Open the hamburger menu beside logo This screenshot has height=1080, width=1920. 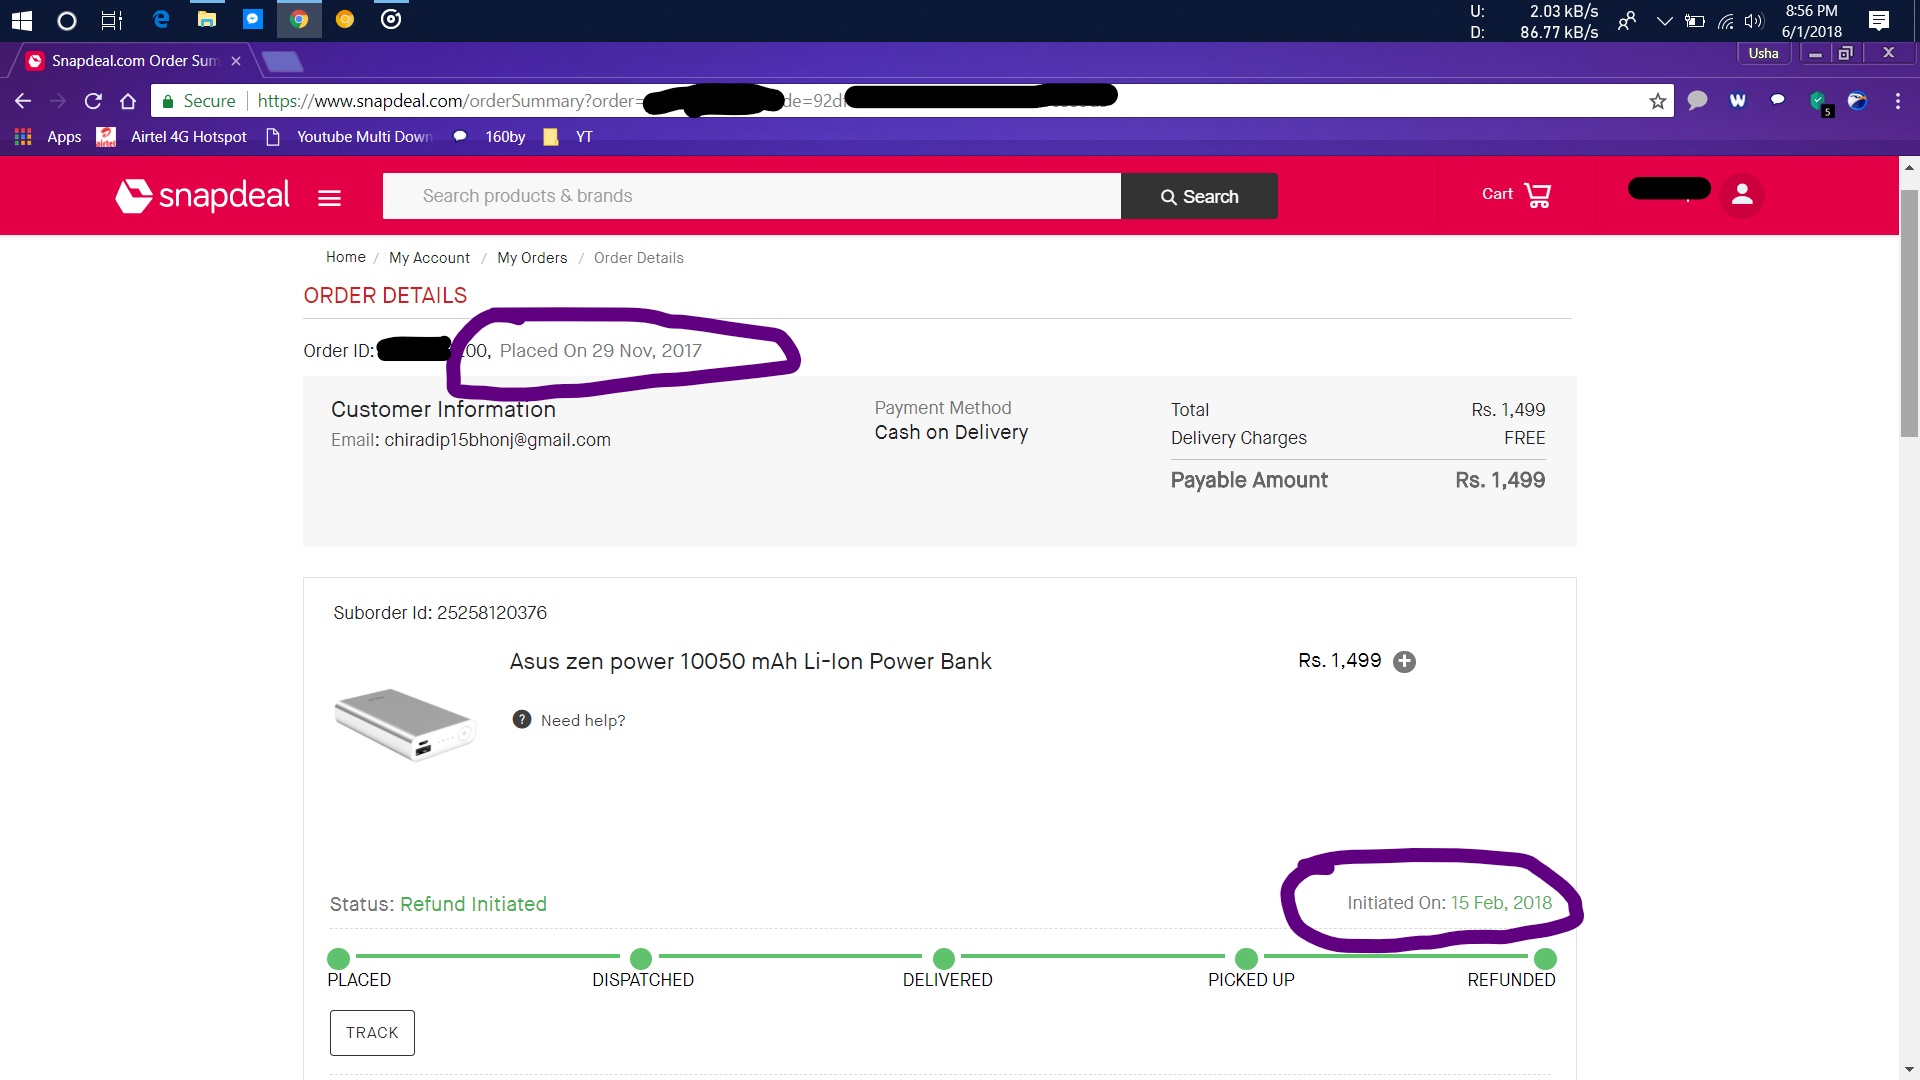click(329, 198)
